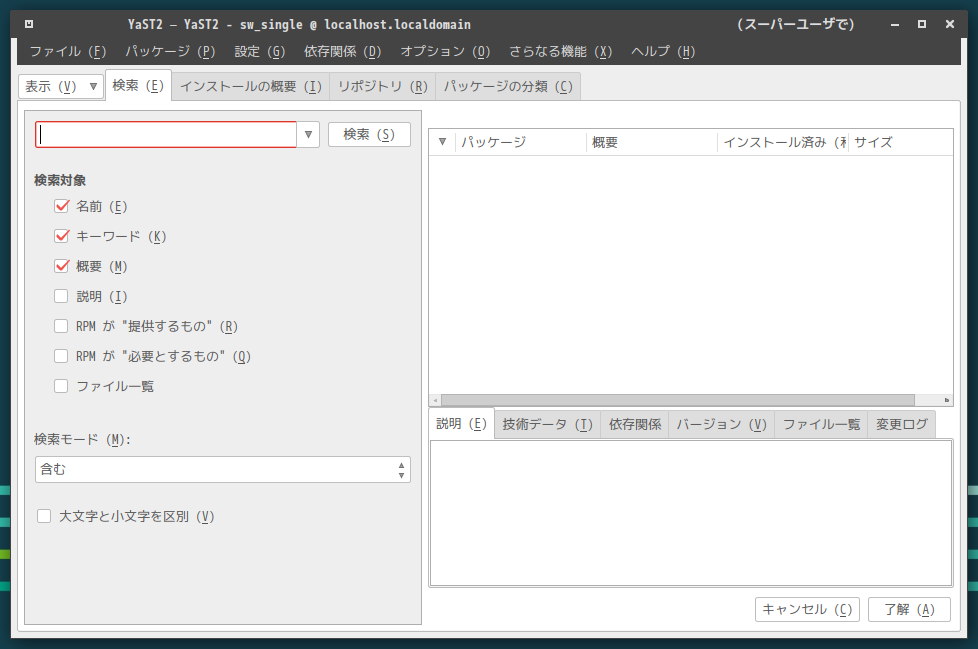The image size is (978, 649).
Task: Select the 技術データ (T) details tab
Action: (x=547, y=425)
